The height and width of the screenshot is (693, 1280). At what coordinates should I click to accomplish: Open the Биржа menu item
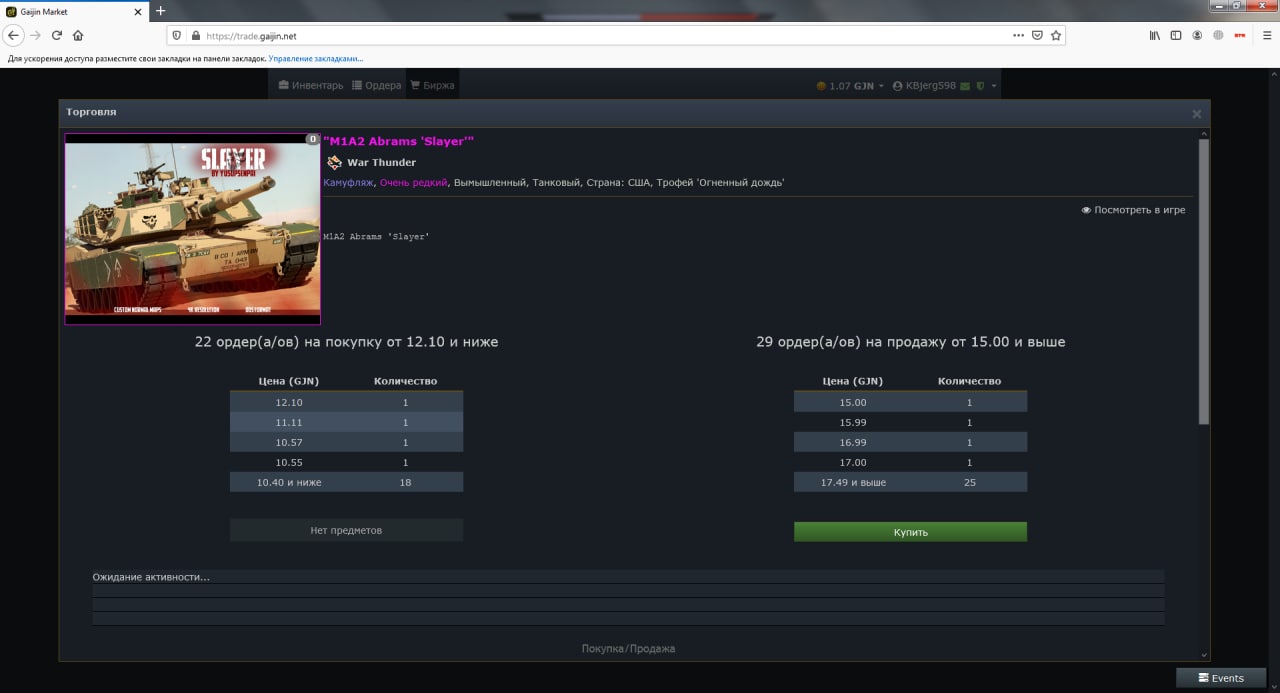click(x=432, y=85)
